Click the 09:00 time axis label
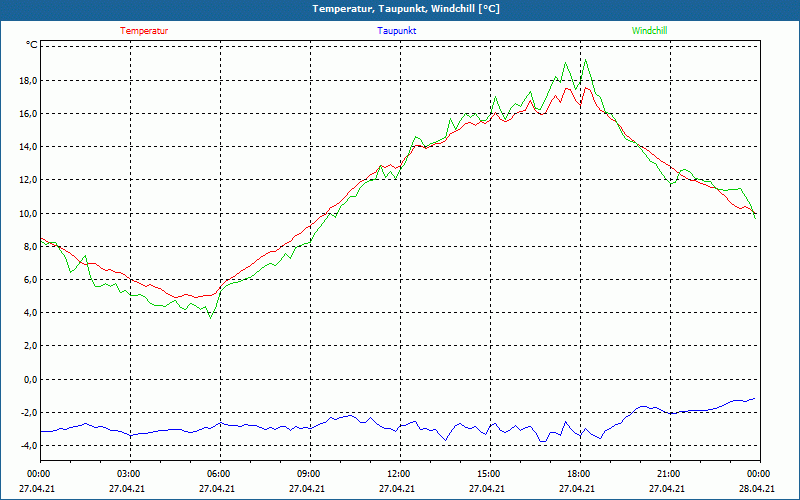 pos(310,474)
